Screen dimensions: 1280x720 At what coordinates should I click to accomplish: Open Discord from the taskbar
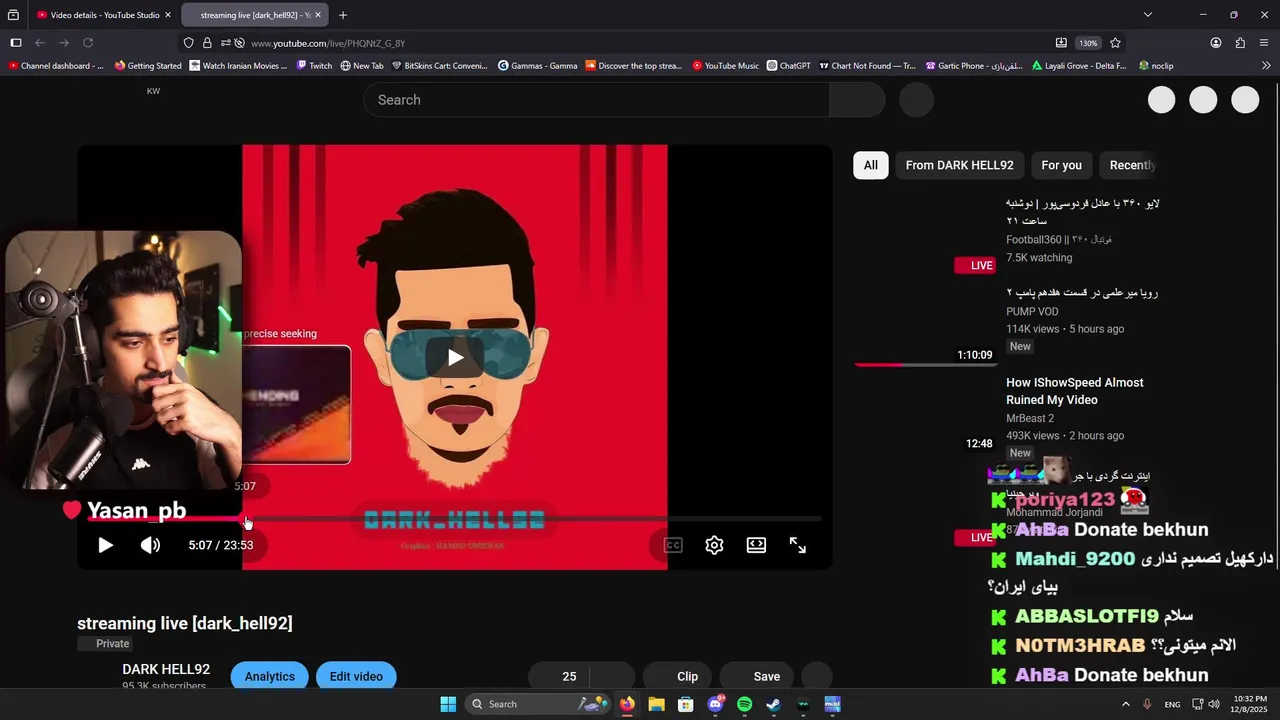click(715, 704)
